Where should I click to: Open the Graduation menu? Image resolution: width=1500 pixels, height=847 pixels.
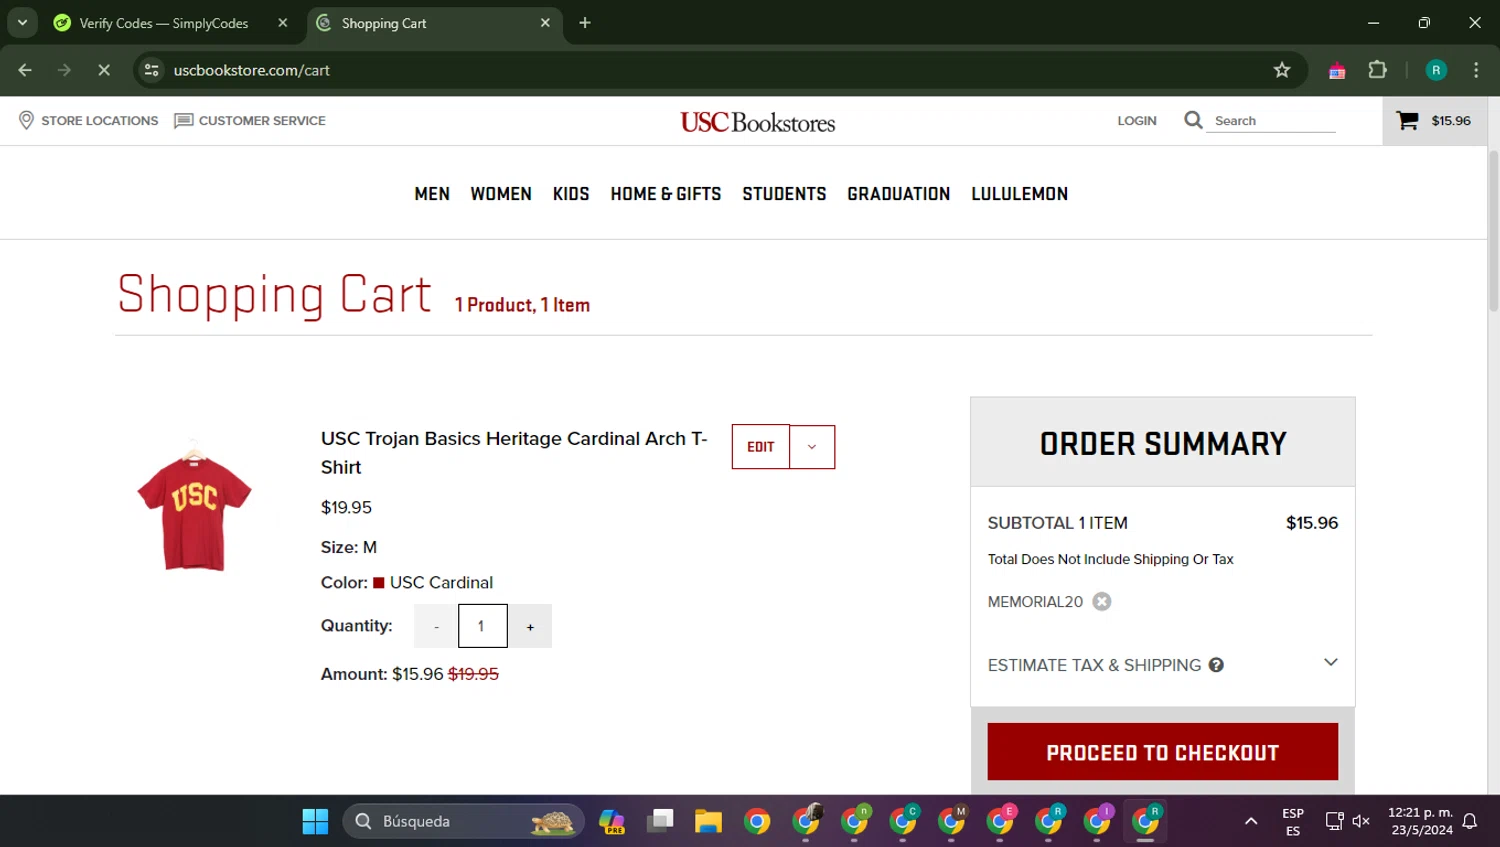point(899,194)
